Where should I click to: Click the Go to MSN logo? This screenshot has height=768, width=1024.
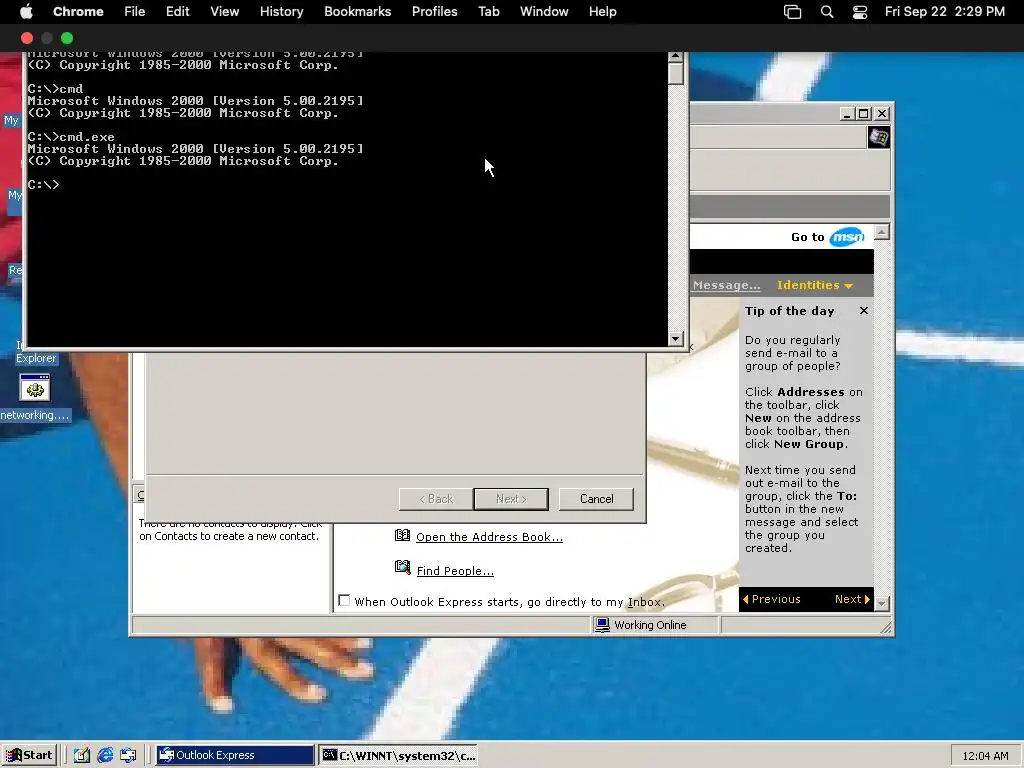click(x=846, y=237)
